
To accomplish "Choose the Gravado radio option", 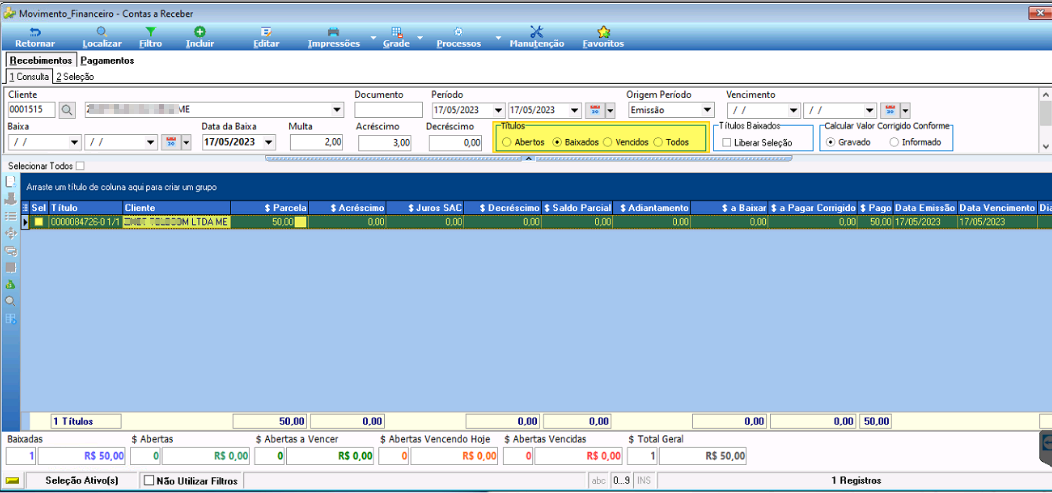I will 831,142.
